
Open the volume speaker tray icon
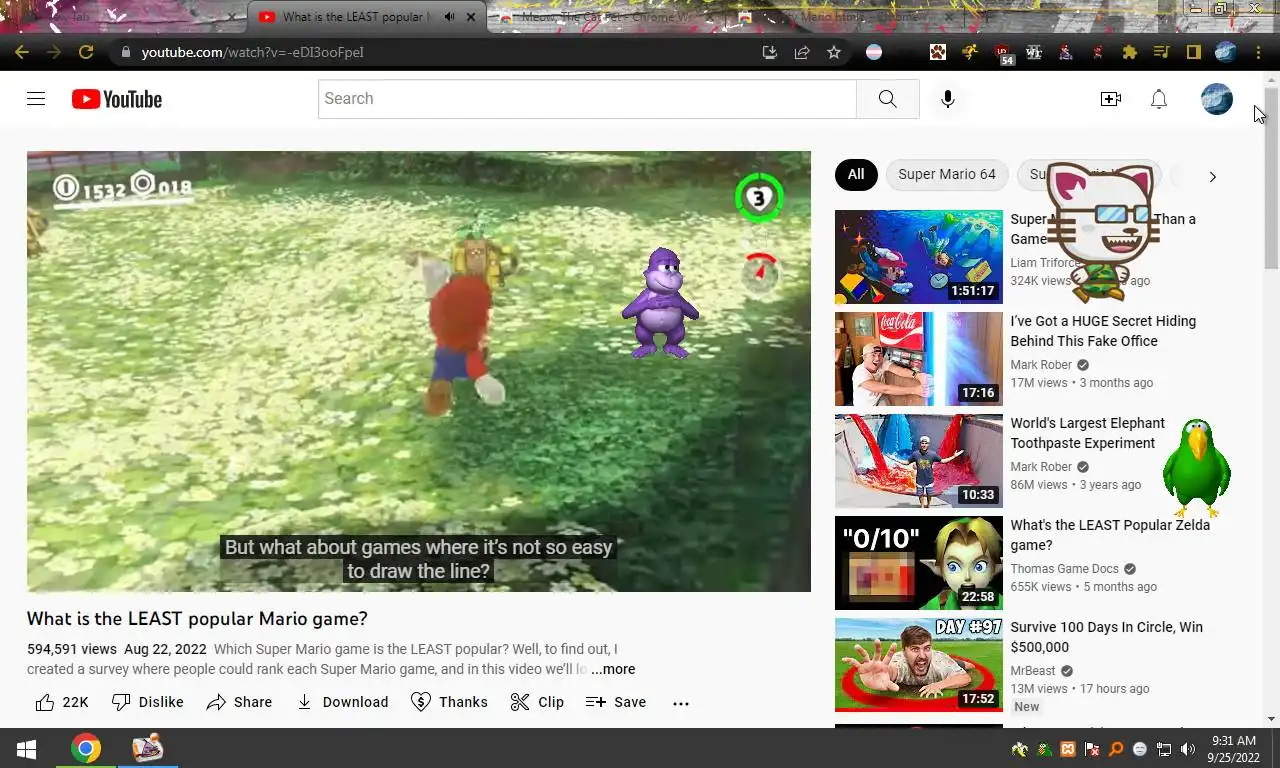(1187, 749)
